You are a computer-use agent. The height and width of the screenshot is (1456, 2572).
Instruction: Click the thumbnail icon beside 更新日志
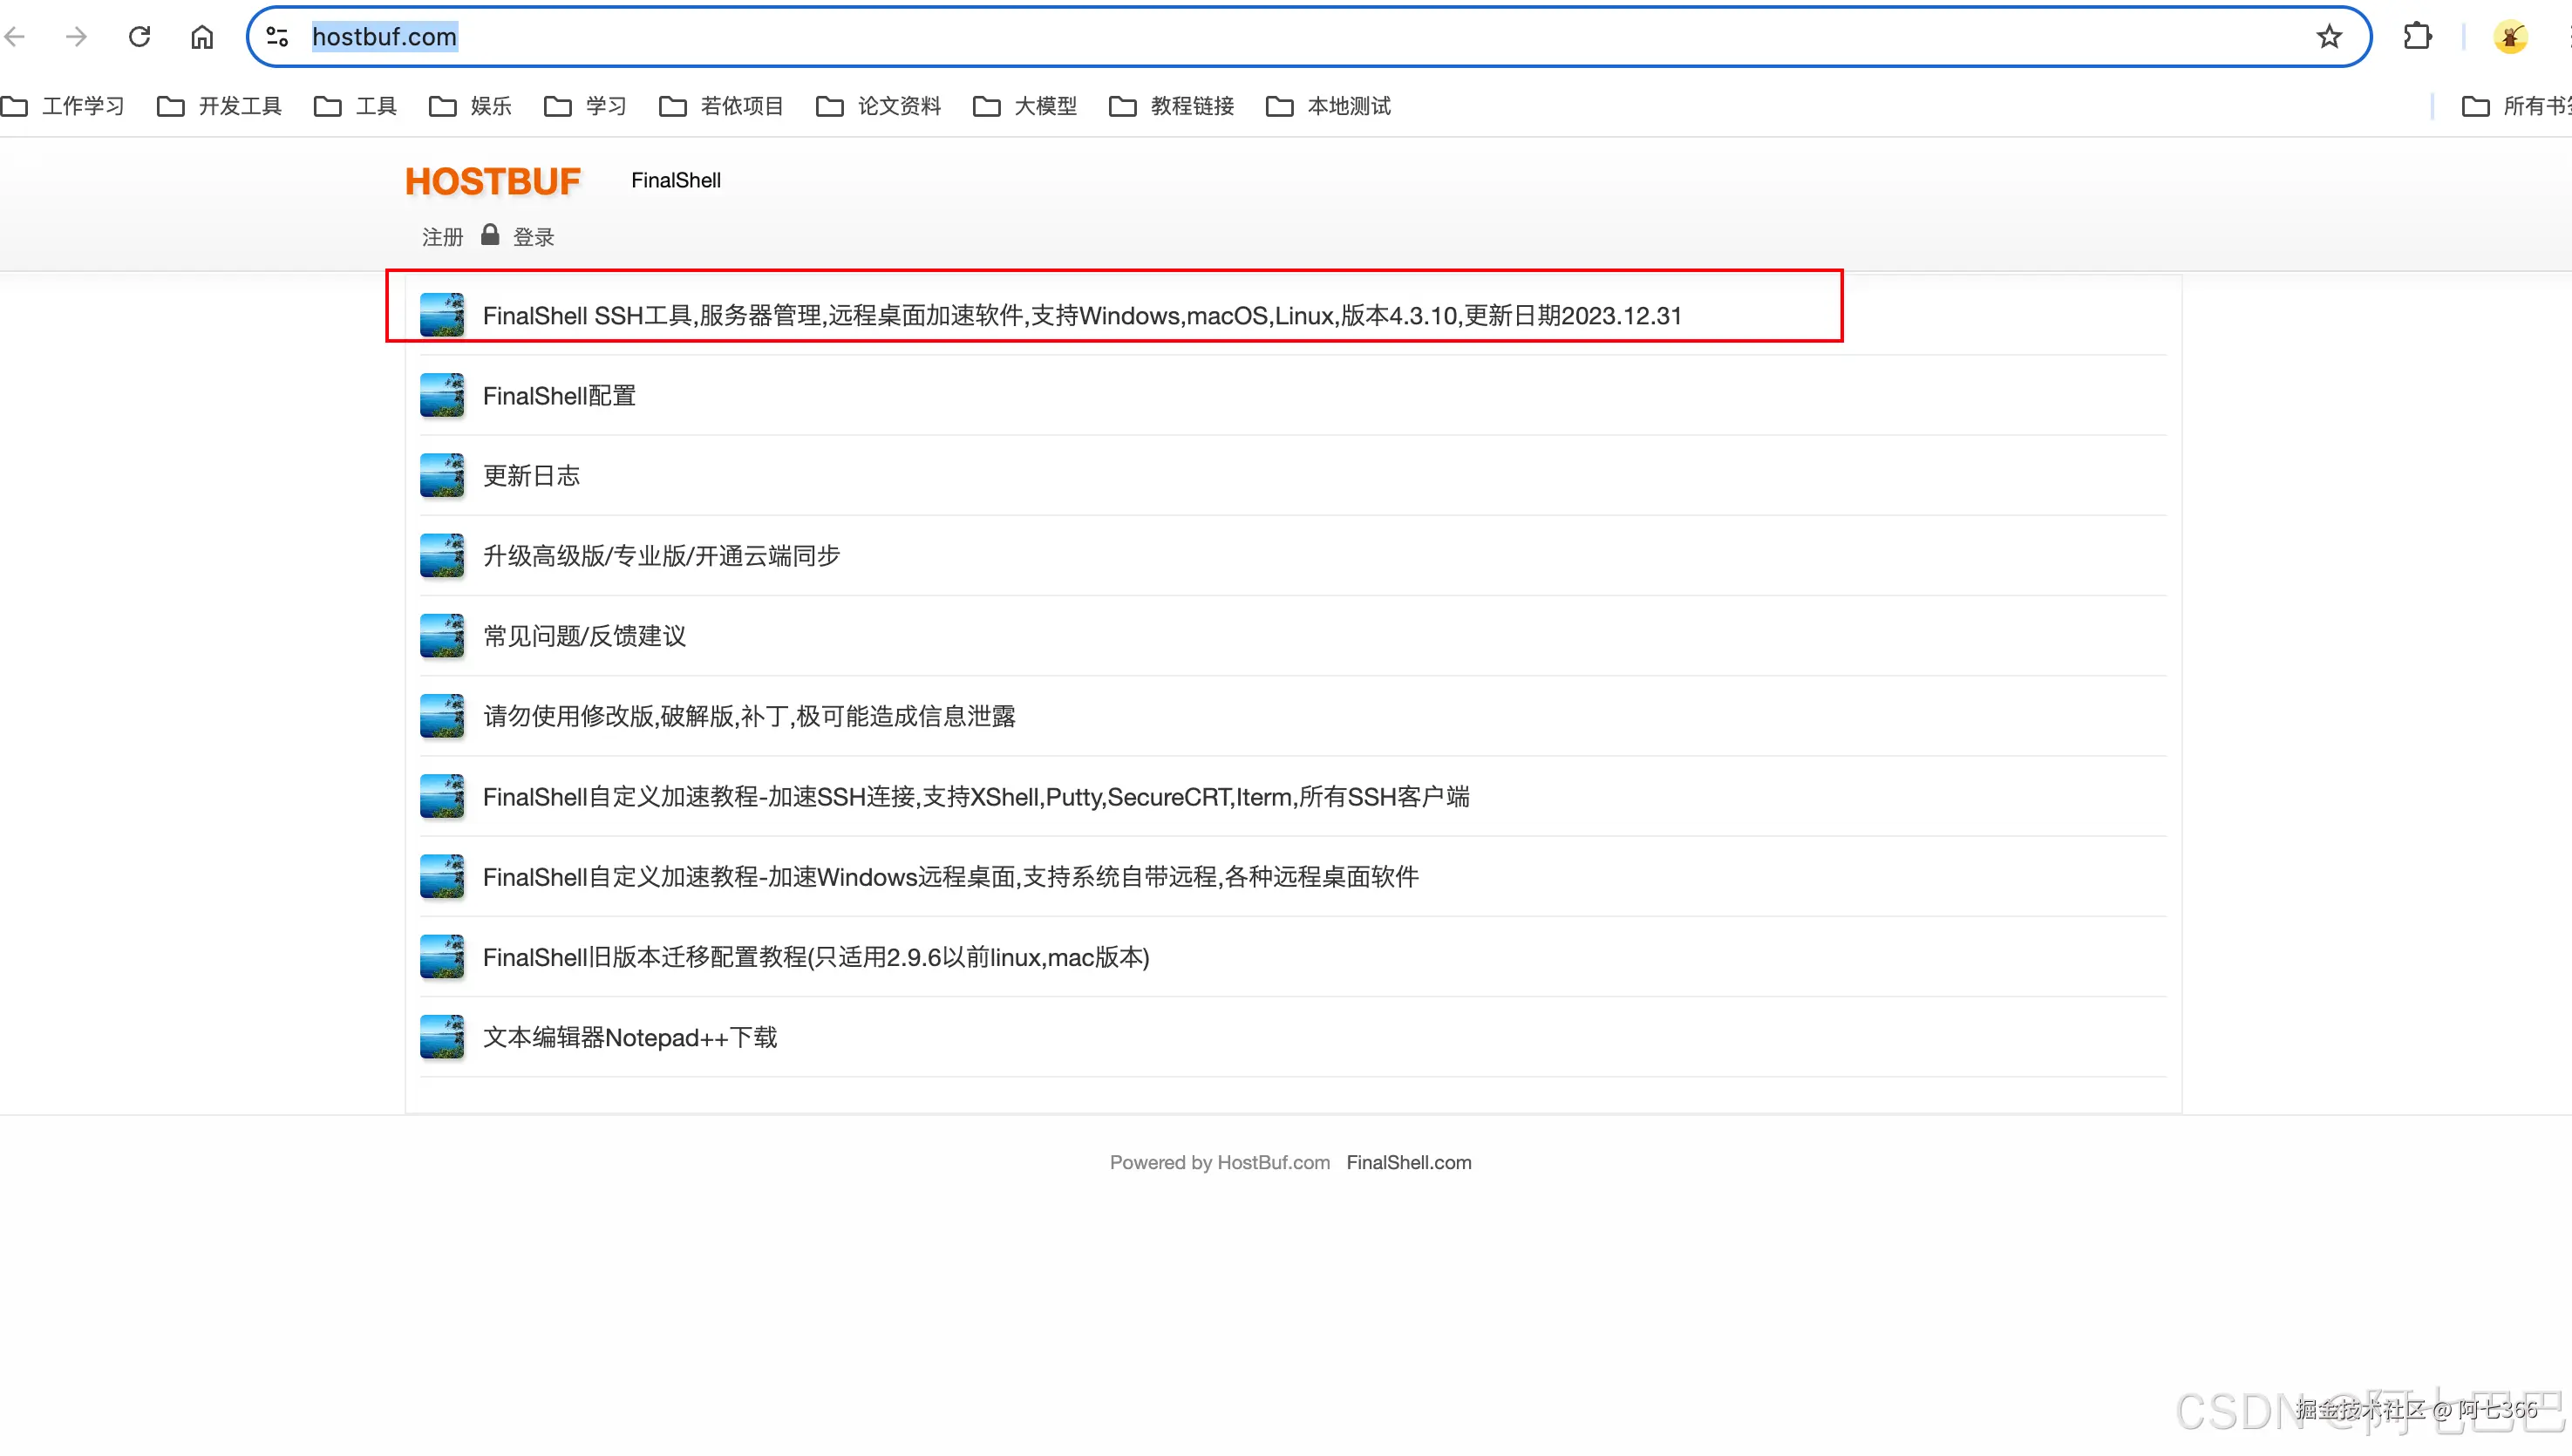coord(441,475)
